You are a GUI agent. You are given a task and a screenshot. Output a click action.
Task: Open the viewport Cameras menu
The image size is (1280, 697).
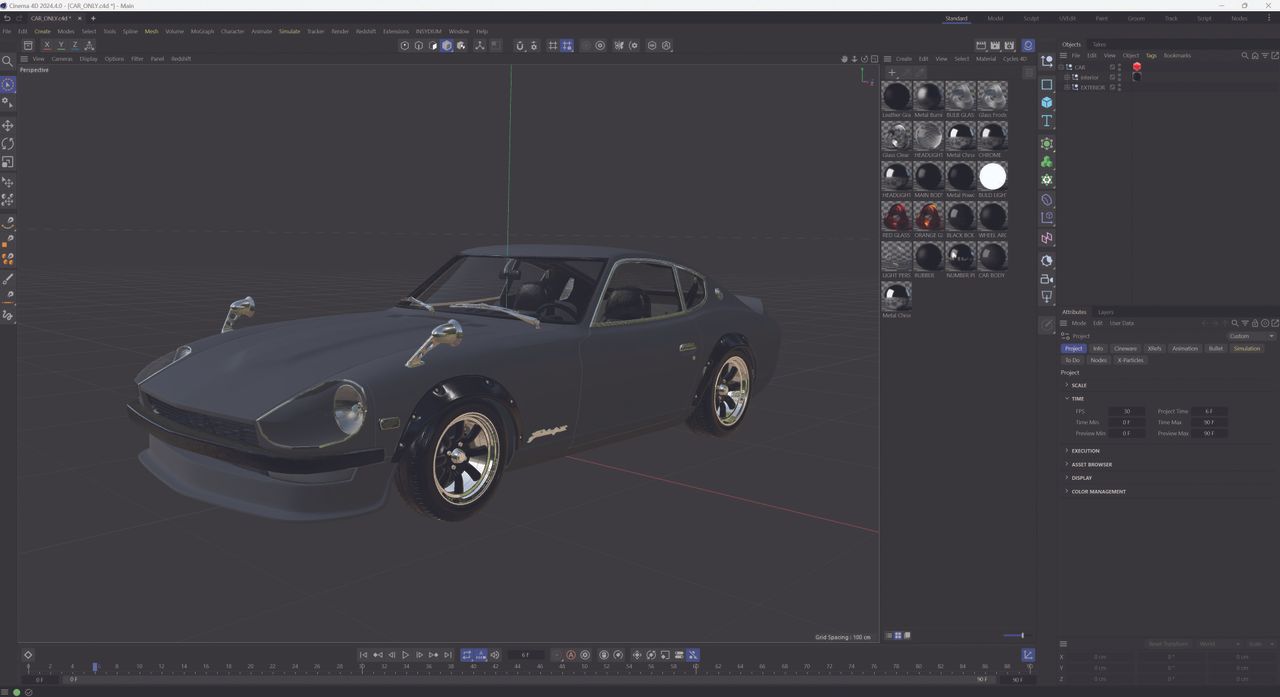coord(62,59)
